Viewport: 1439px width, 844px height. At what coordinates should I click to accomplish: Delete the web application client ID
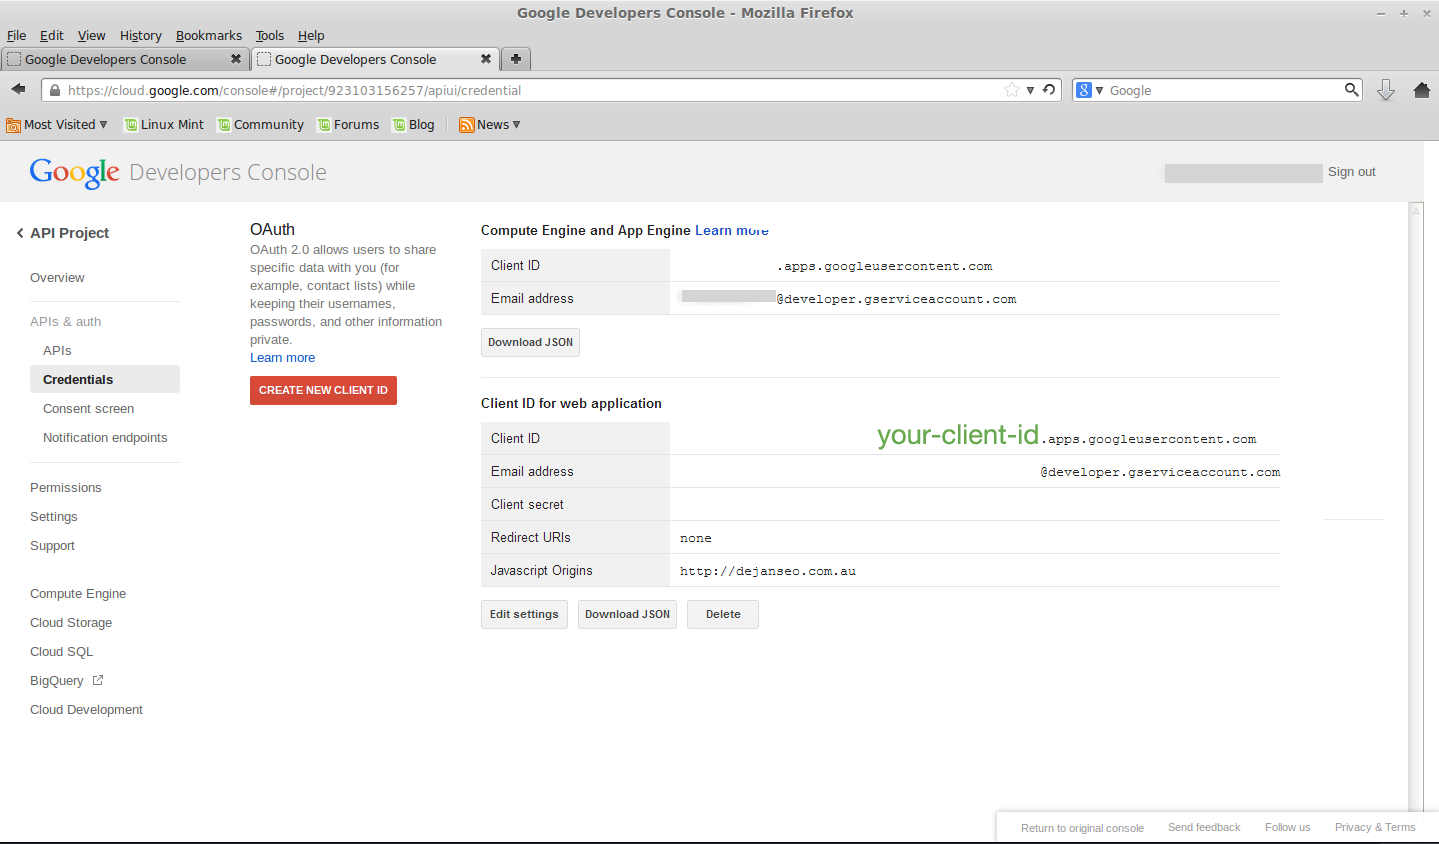[723, 614]
